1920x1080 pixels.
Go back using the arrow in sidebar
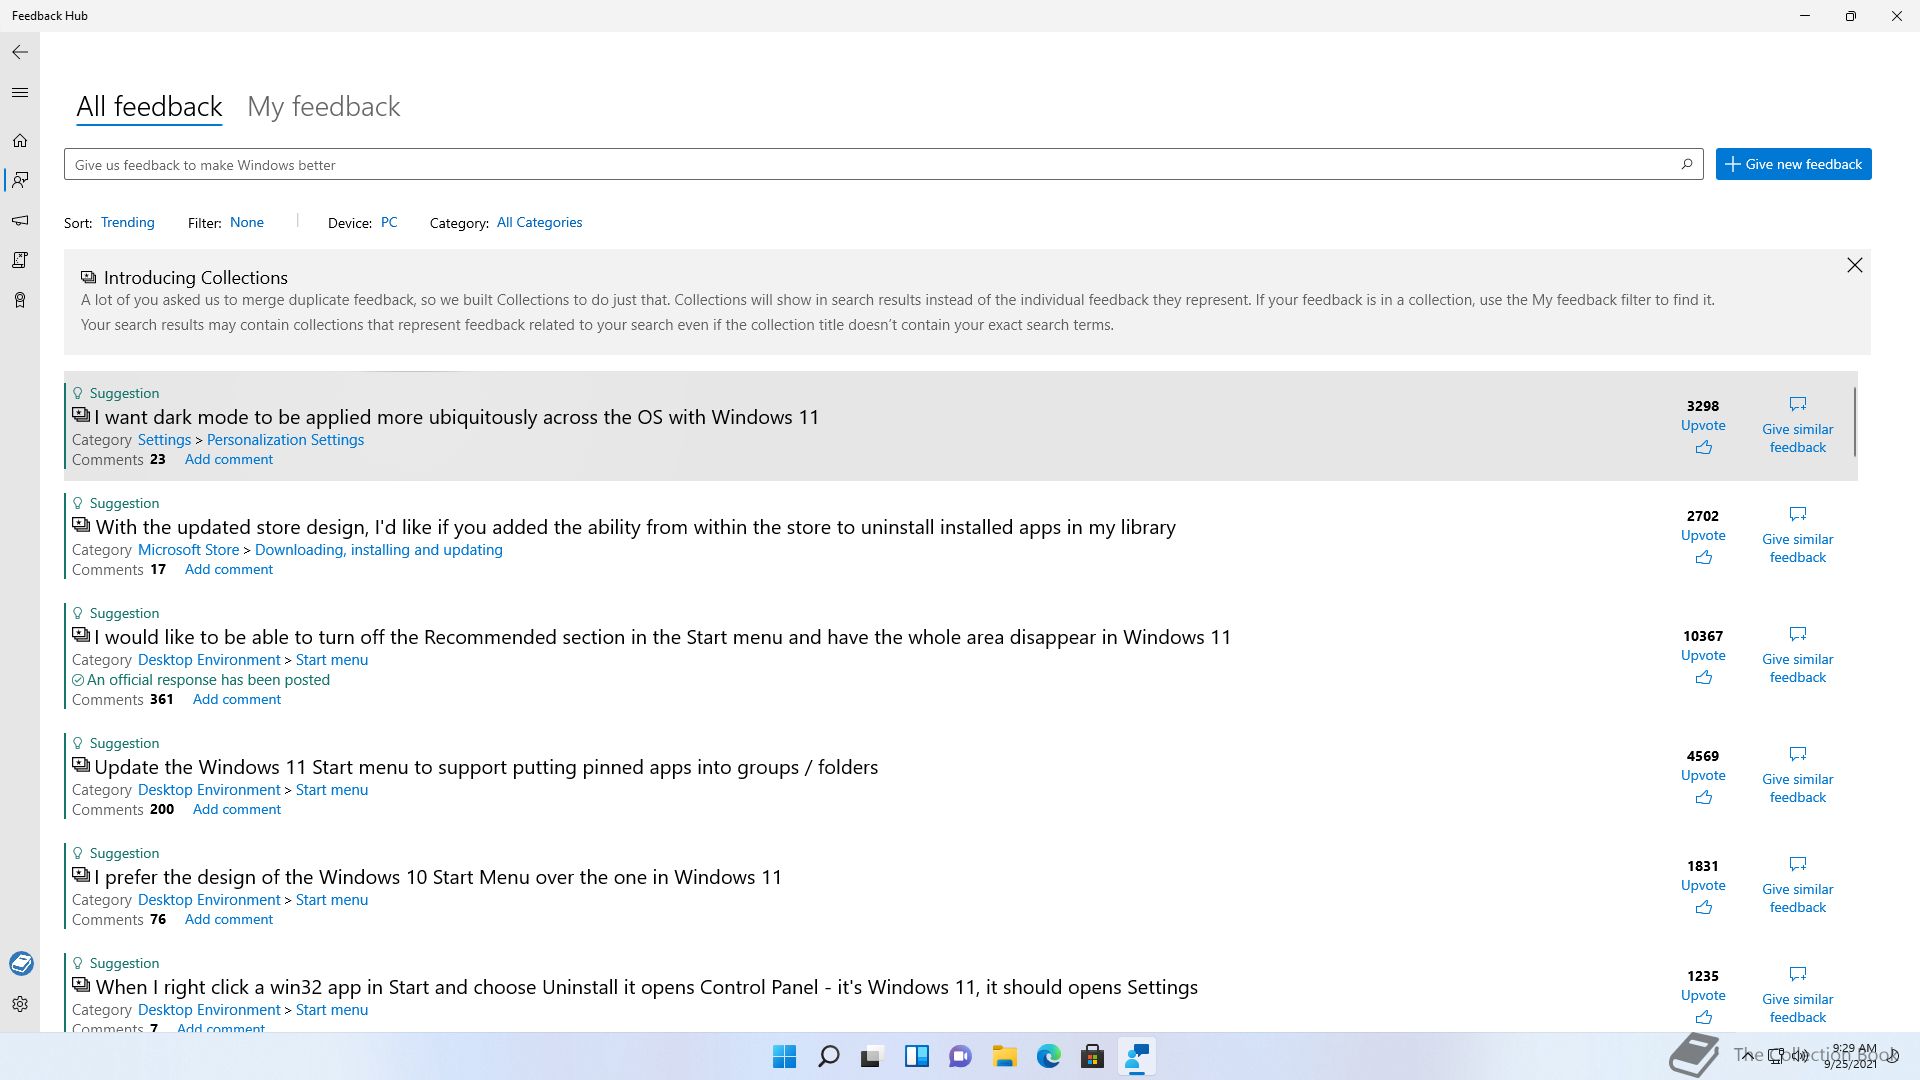tap(20, 52)
